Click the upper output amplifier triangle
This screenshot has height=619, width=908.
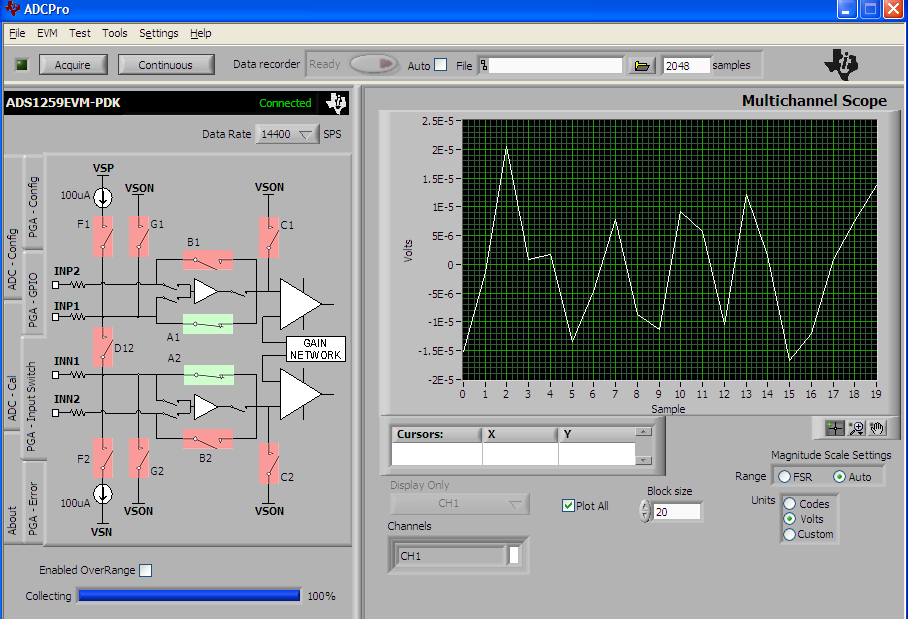[x=299, y=304]
